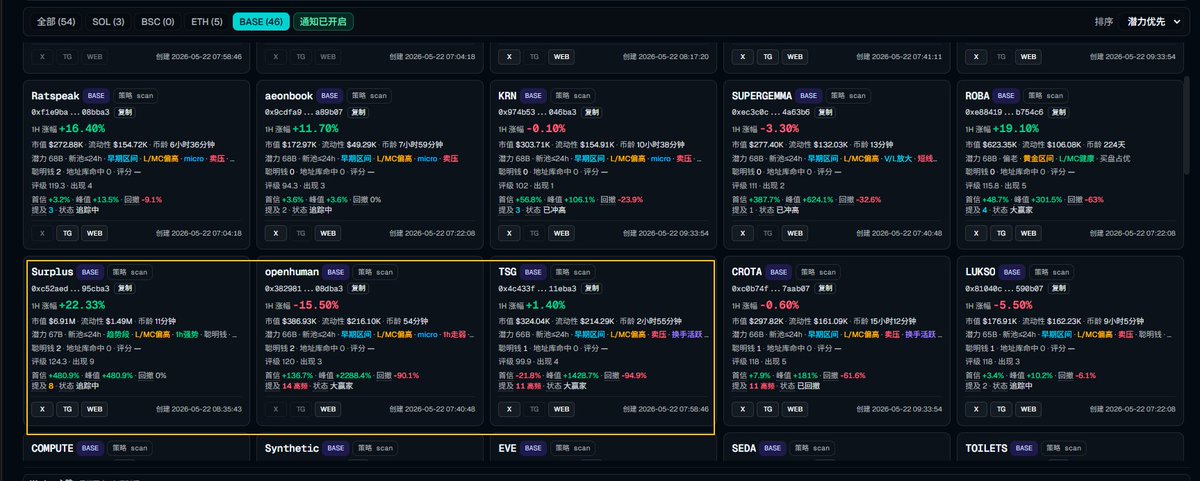Select the Ratspeak token name
This screenshot has width=1200, height=481.
point(55,97)
